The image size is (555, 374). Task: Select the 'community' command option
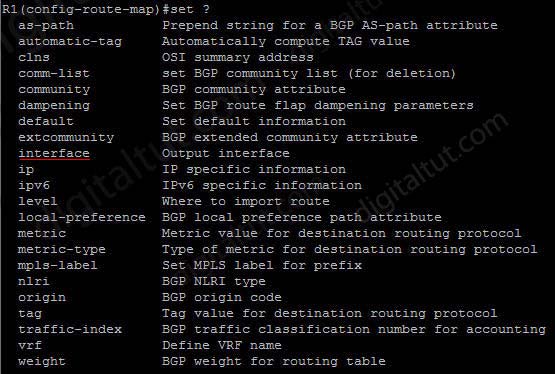coord(54,90)
